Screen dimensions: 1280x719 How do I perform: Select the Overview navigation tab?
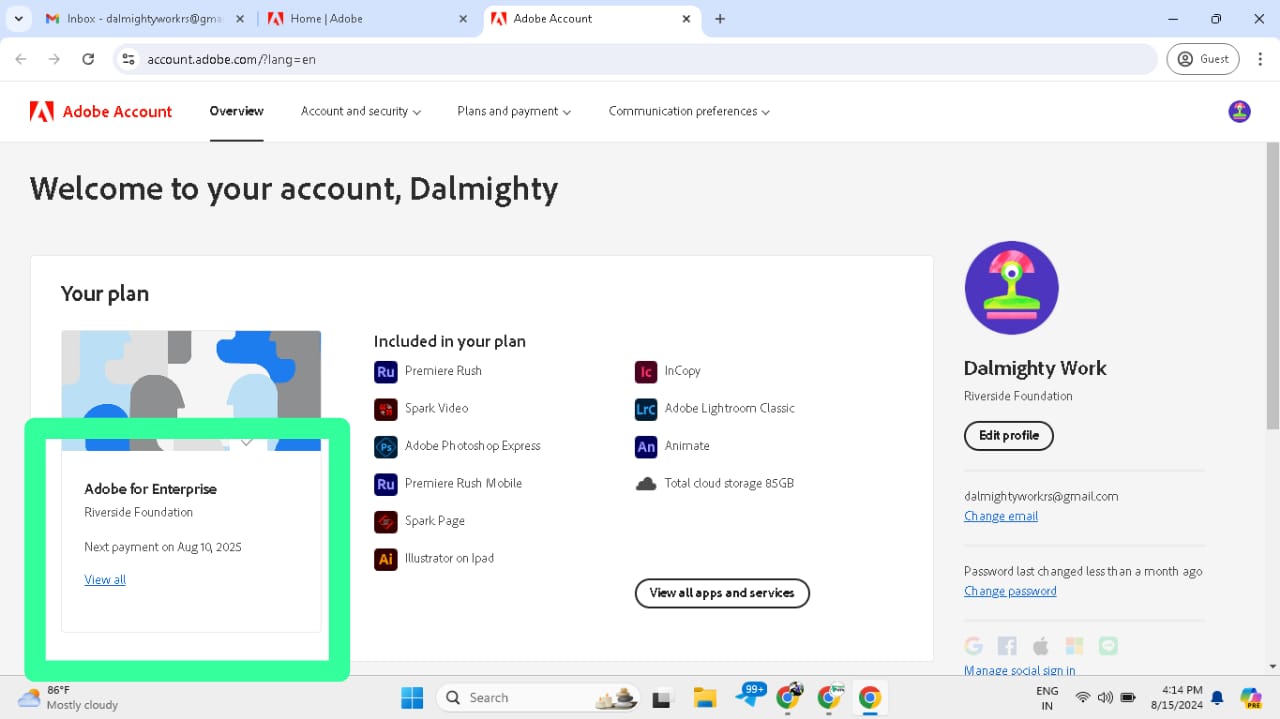(x=237, y=111)
